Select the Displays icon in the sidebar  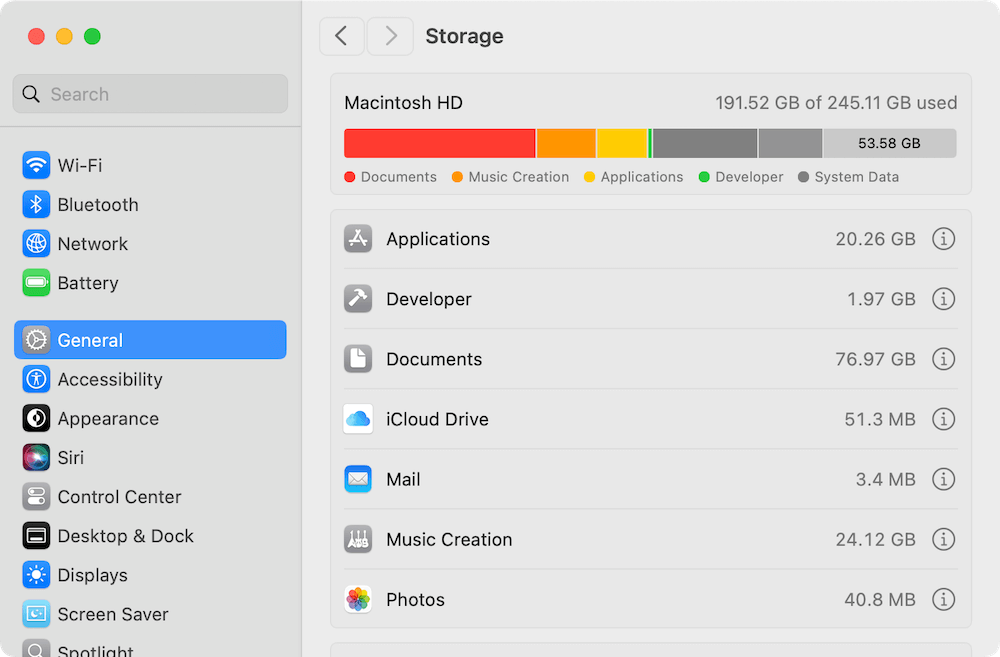(x=36, y=575)
